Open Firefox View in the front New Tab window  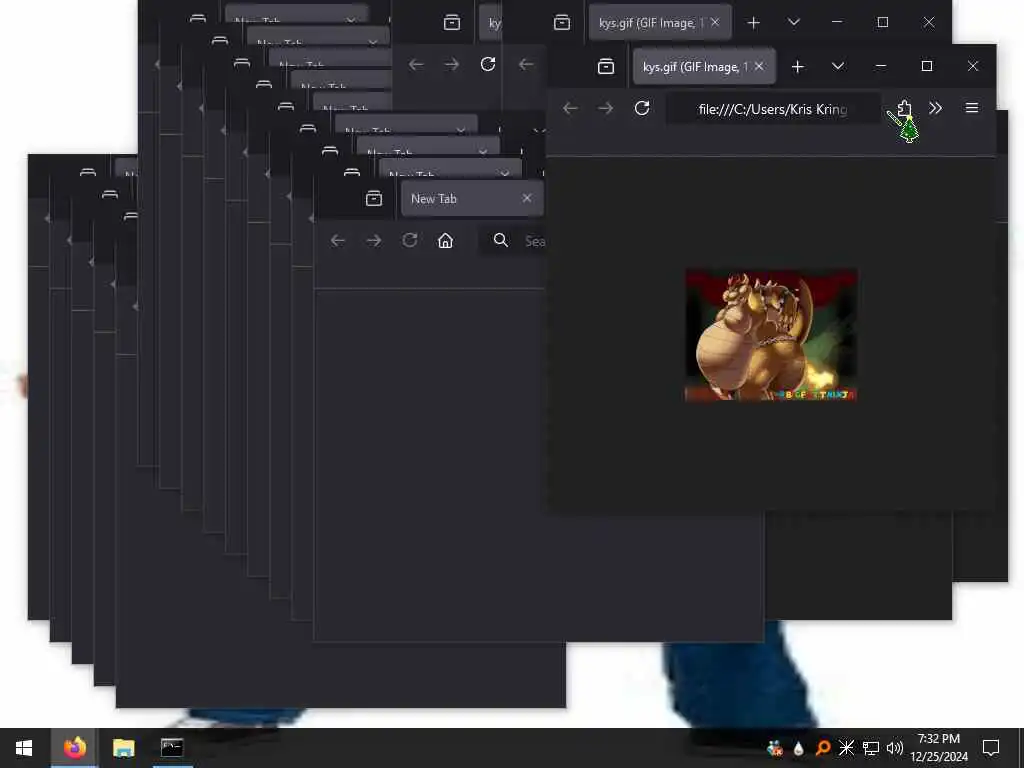[x=374, y=199]
